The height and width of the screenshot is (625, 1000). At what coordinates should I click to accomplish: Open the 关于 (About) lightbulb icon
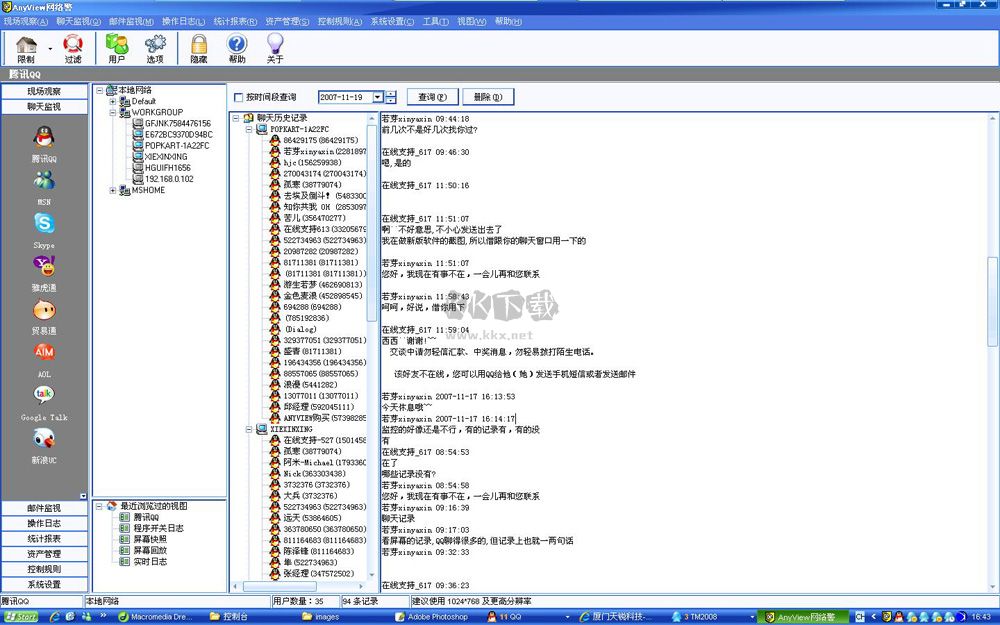[x=275, y=48]
